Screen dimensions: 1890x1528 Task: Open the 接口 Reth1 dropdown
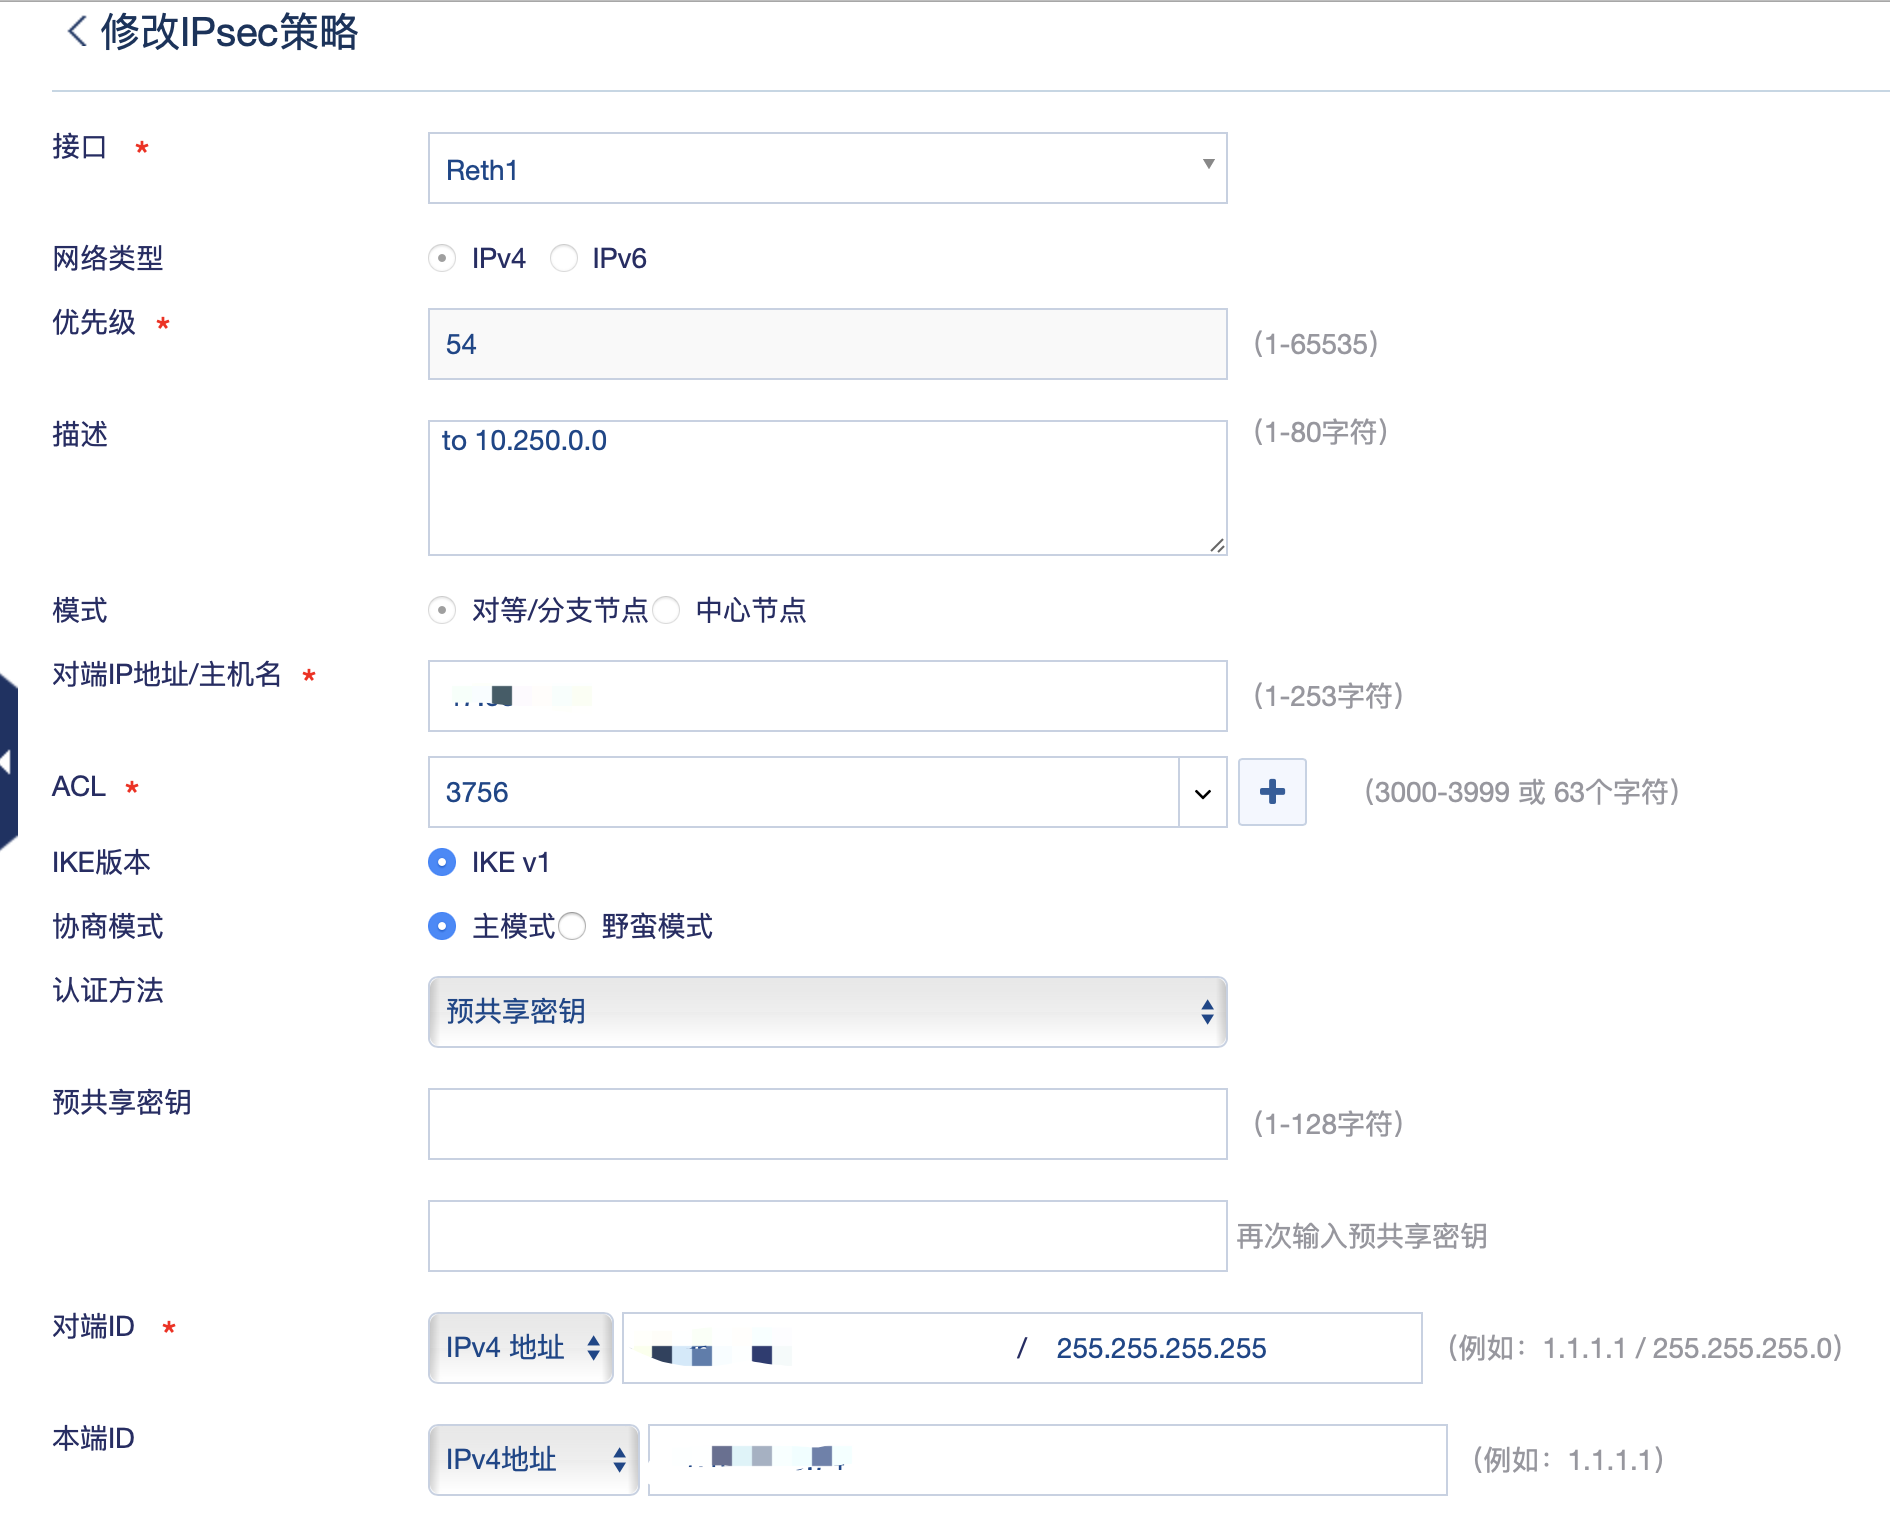(x=827, y=168)
